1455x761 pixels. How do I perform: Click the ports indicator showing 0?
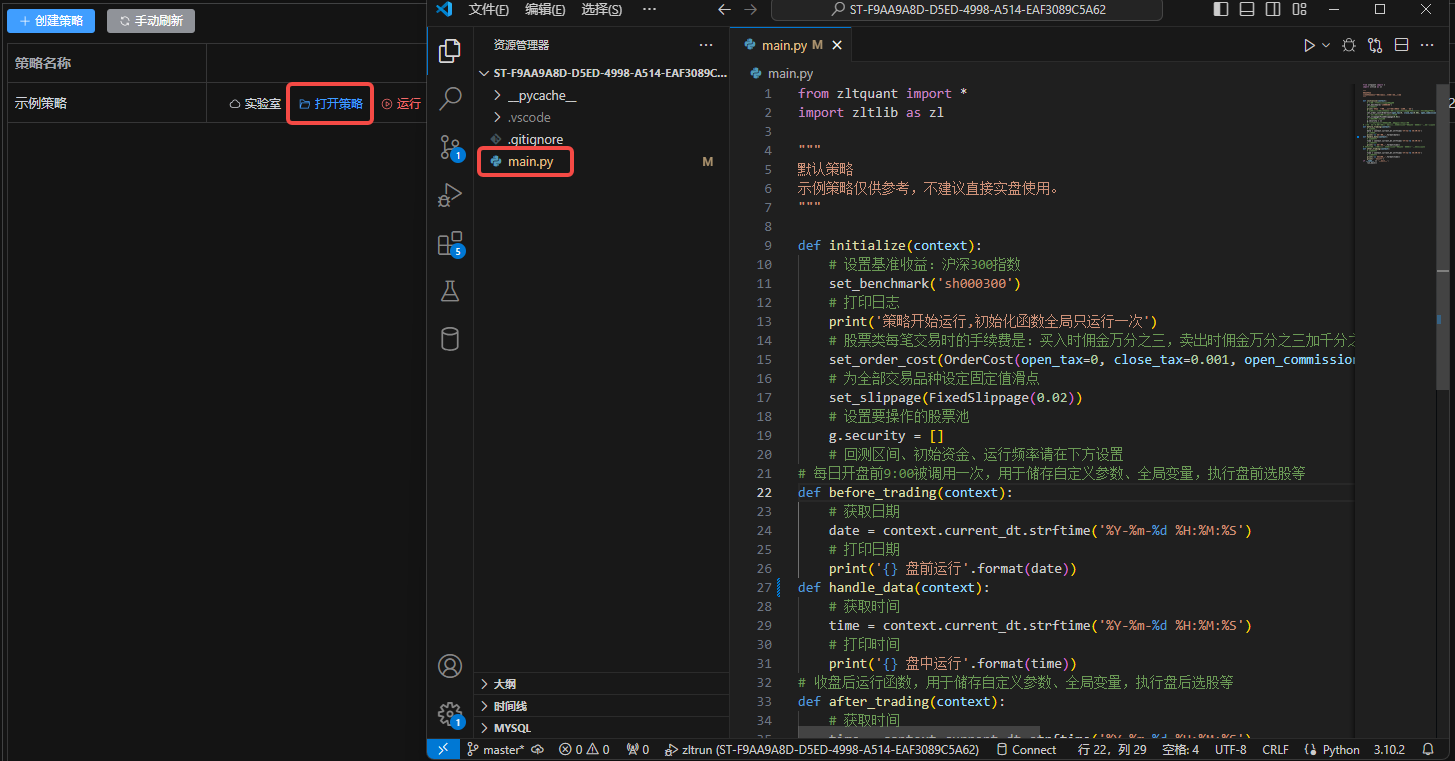(x=638, y=749)
